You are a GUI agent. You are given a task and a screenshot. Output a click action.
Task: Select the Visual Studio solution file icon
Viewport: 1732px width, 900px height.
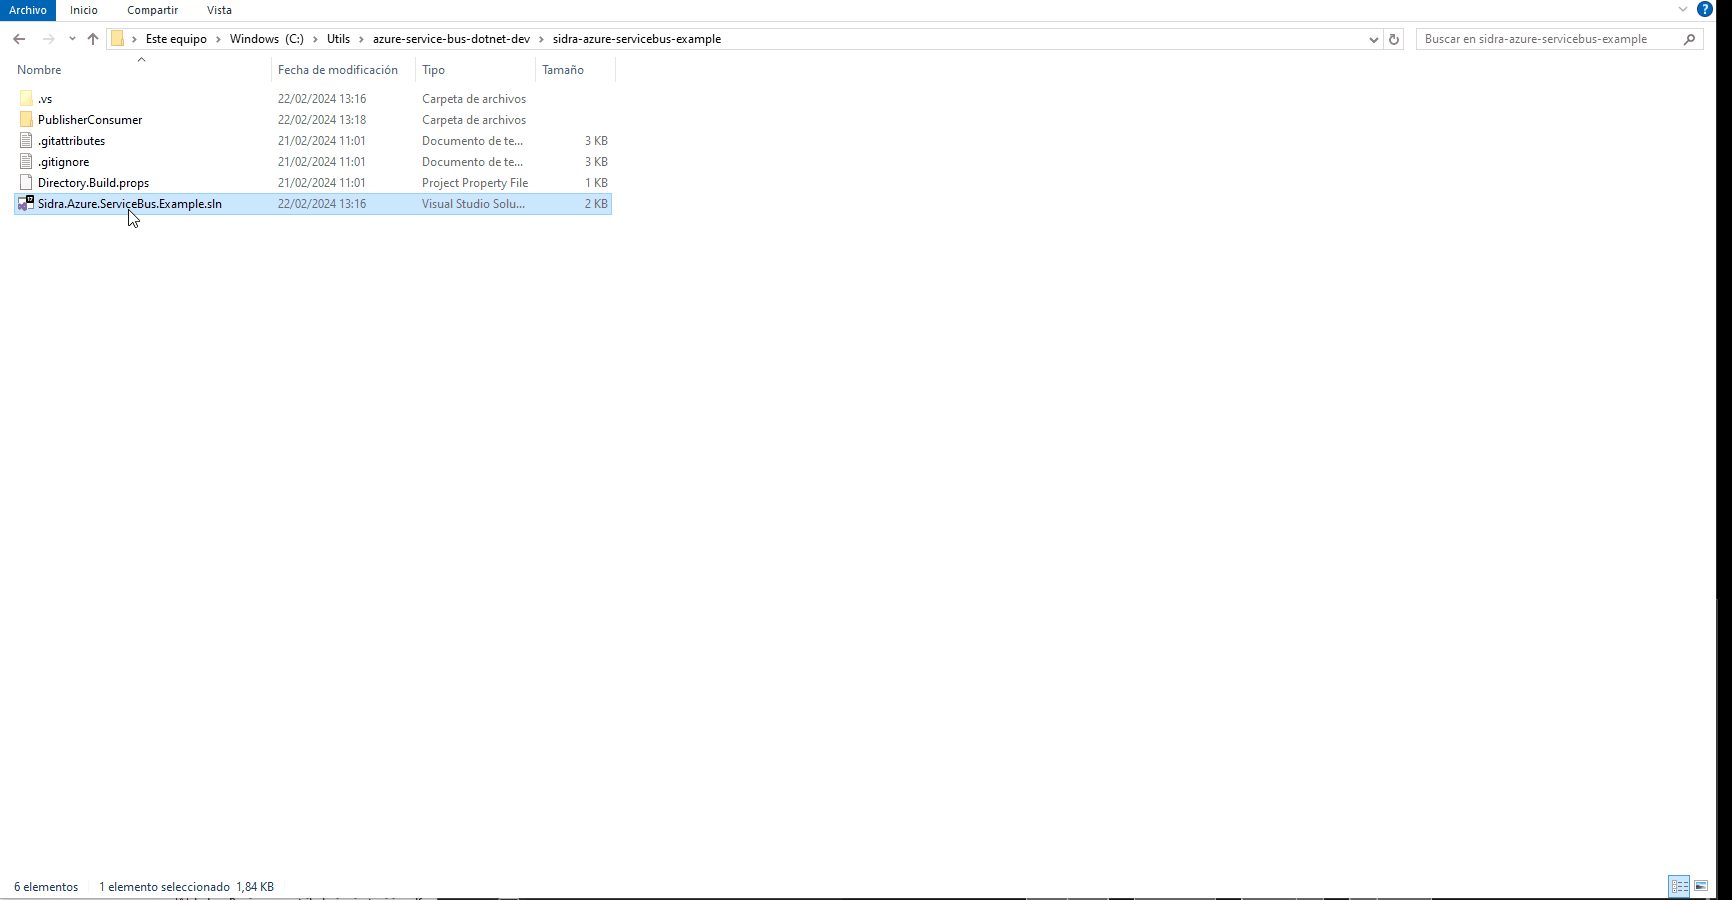click(x=26, y=204)
